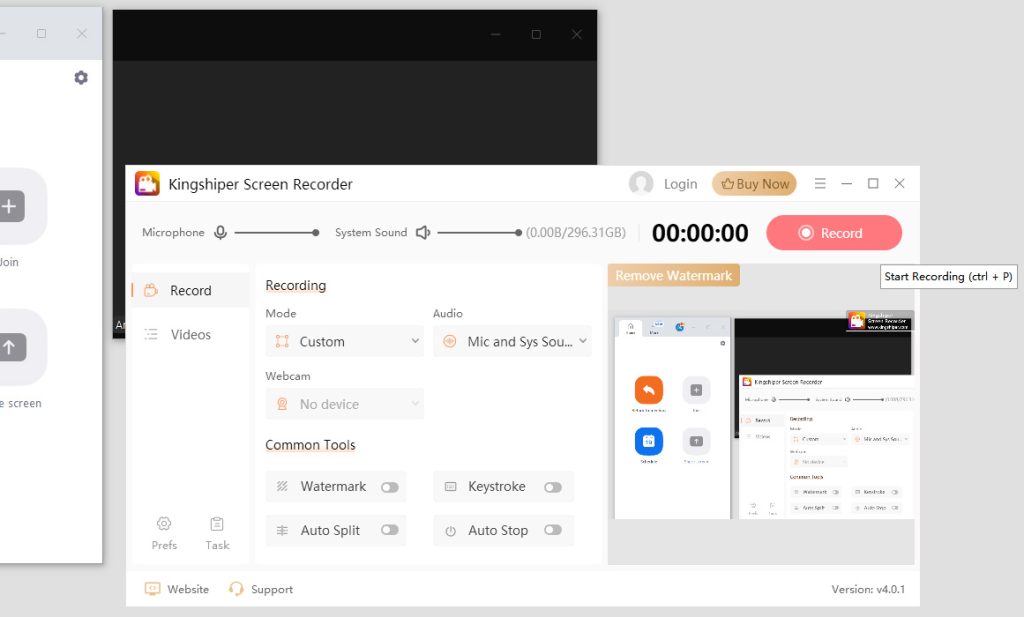Screen dimensions: 1024x617
Task: Enable the Auto Stop switch
Action: pyautogui.click(x=553, y=530)
